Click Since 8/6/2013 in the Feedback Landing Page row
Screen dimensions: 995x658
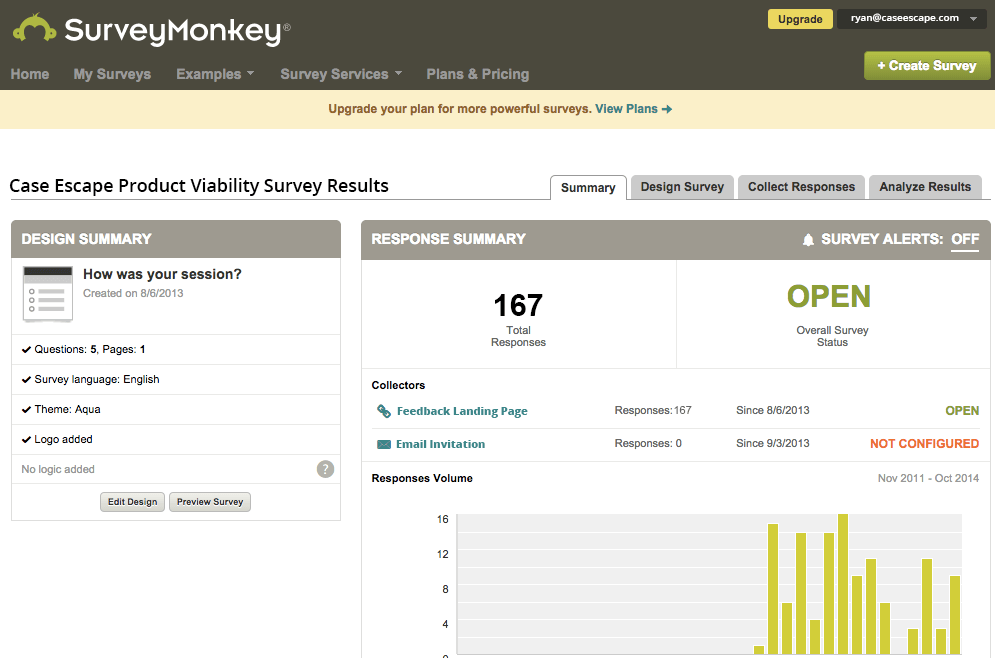[x=772, y=411]
